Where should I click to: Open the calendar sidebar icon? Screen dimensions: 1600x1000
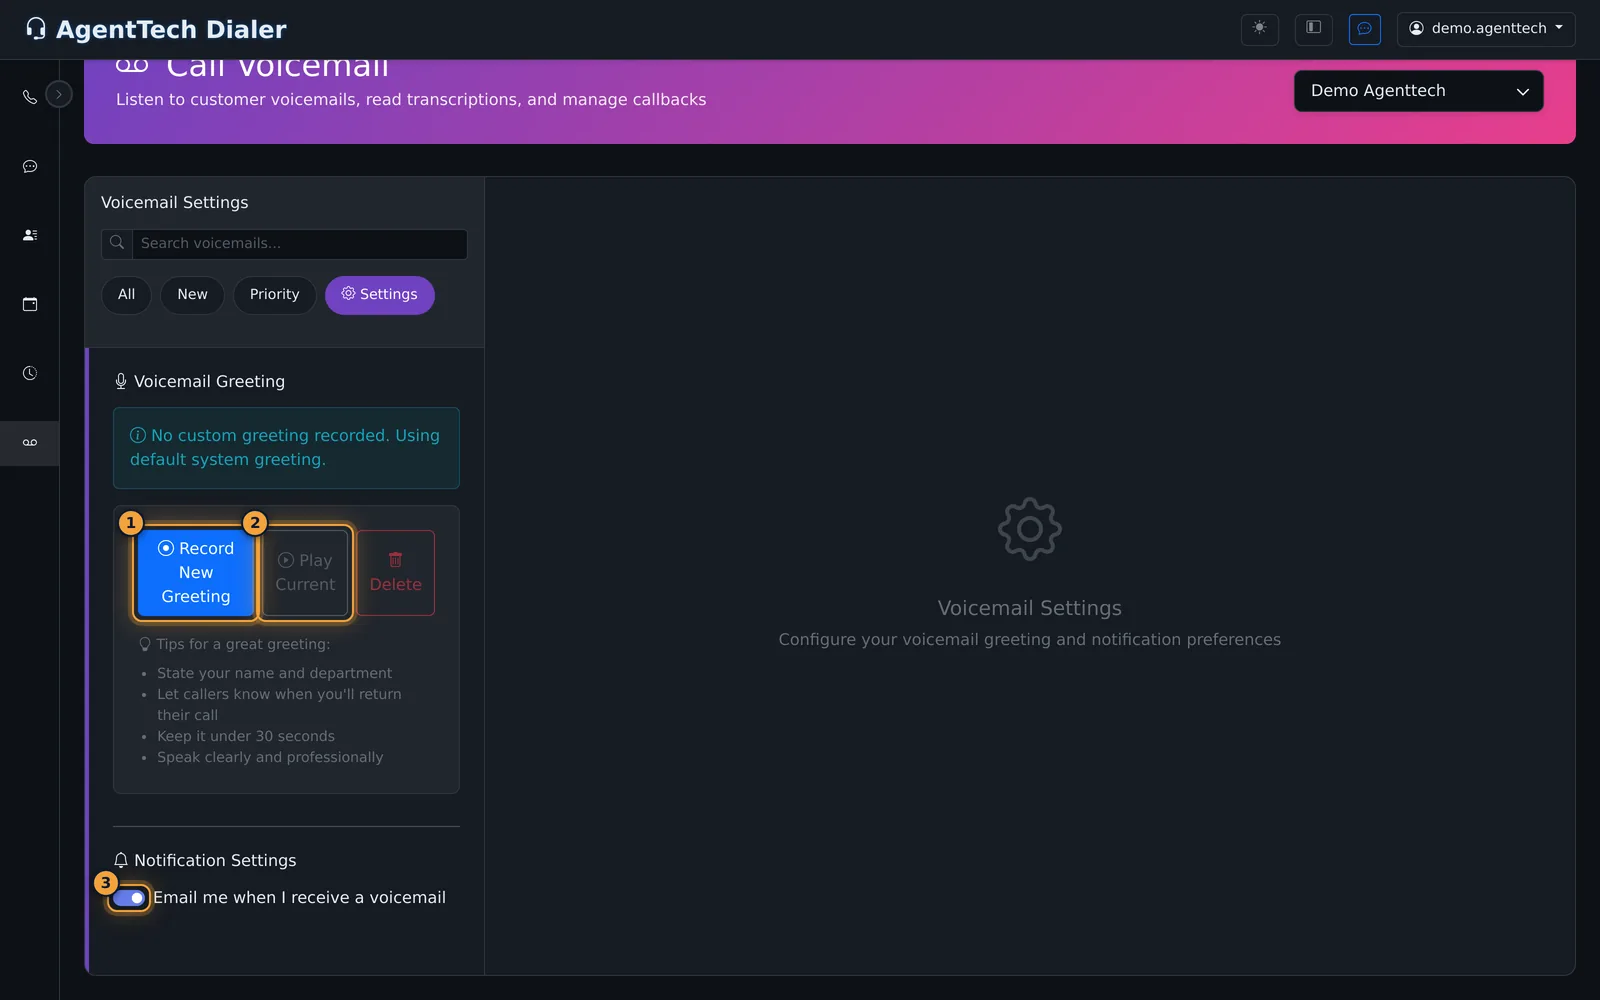click(30, 304)
